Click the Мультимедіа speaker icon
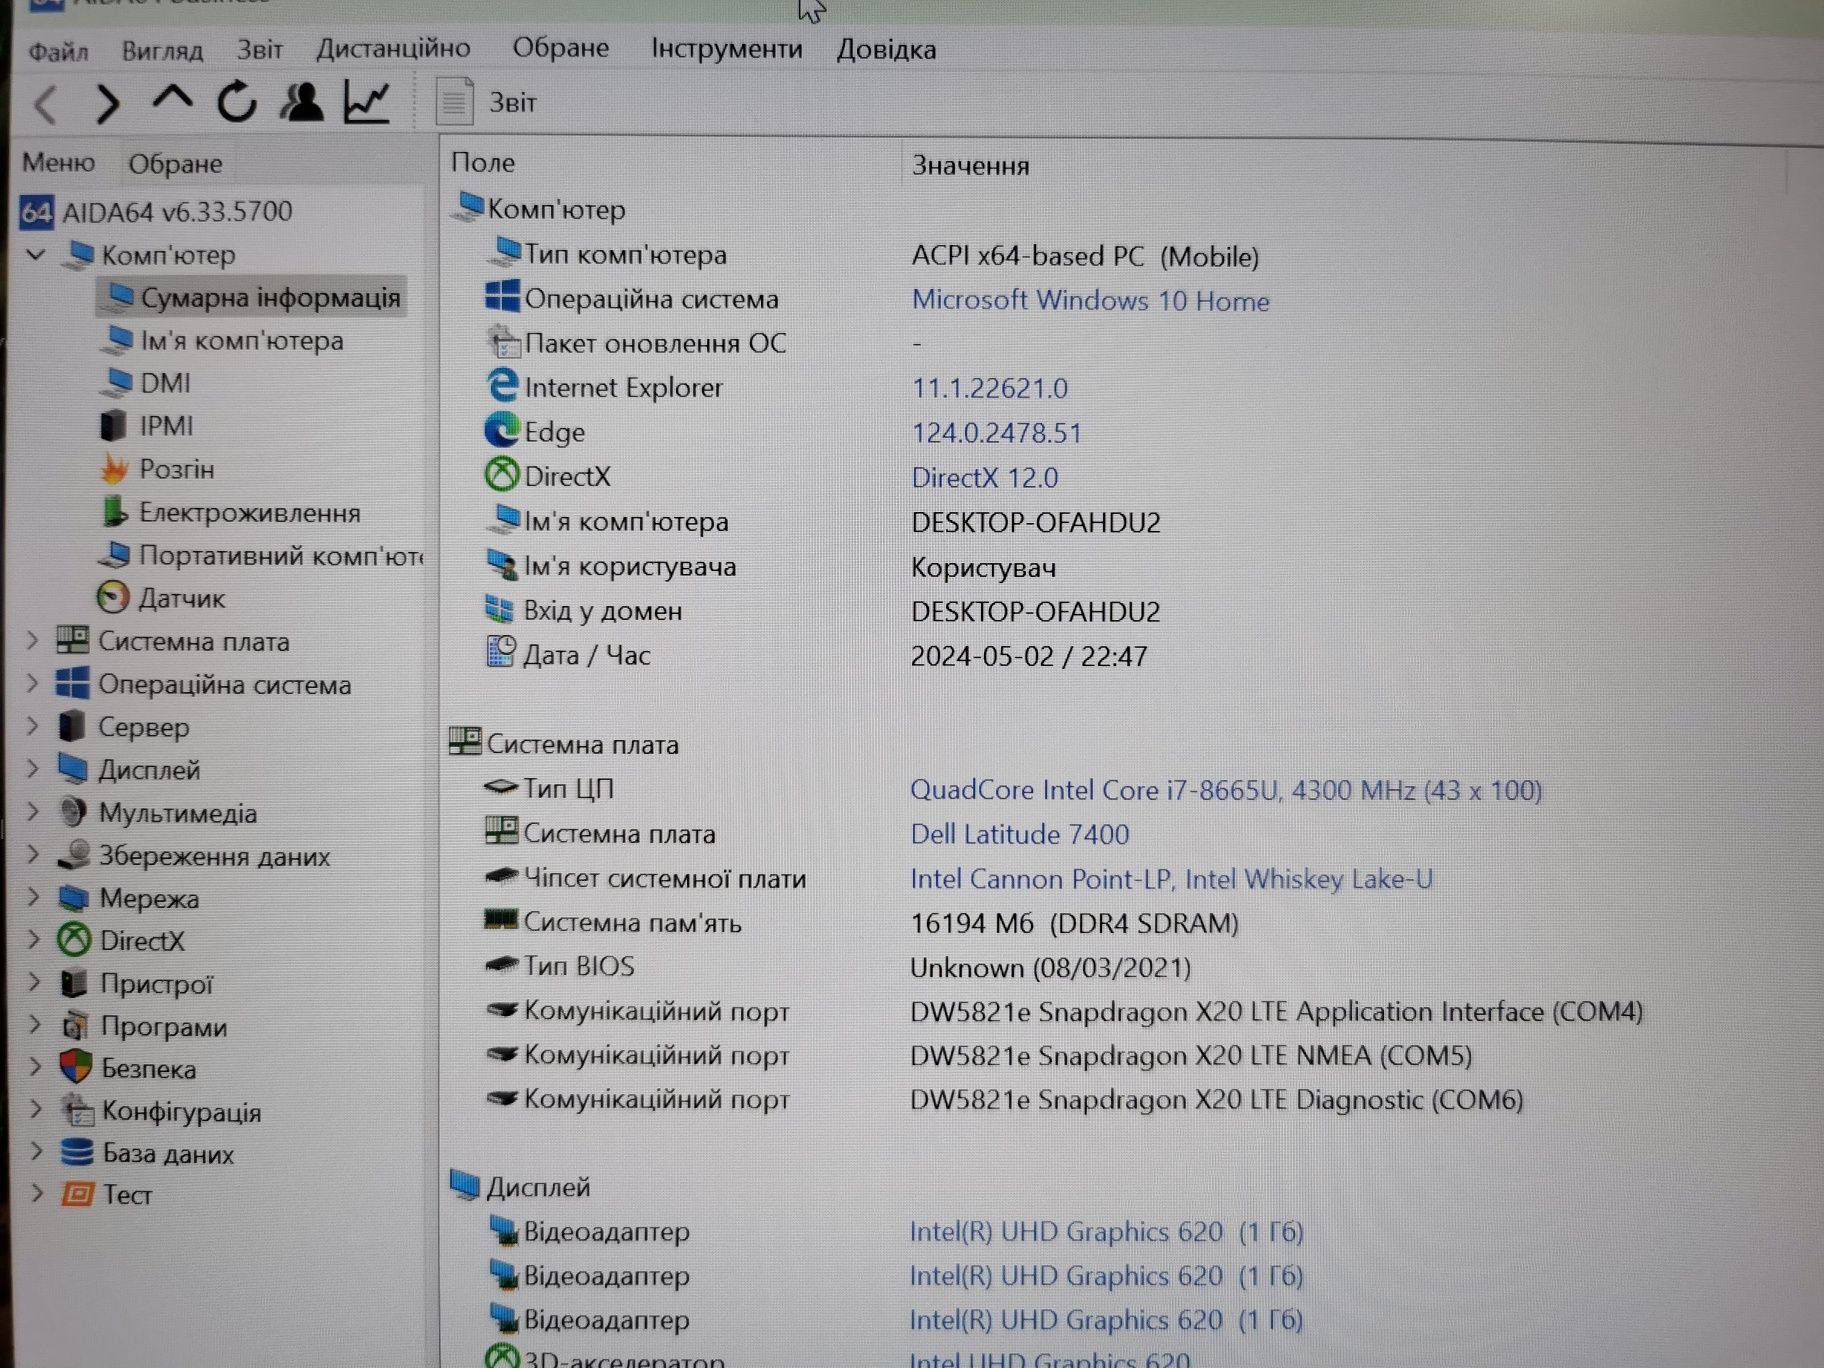1824x1368 pixels. click(x=72, y=812)
